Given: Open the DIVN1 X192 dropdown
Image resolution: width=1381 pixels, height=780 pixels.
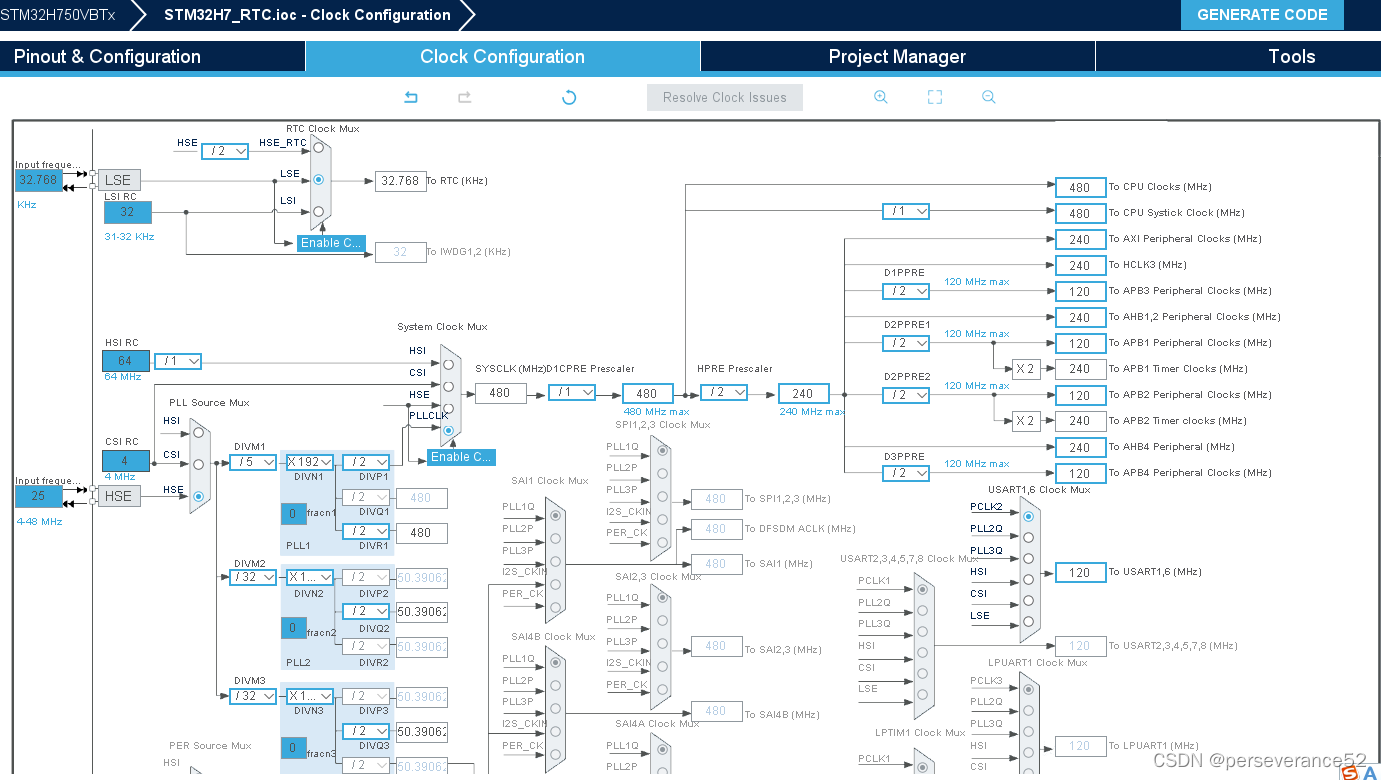Looking at the screenshot, I should click(x=309, y=462).
